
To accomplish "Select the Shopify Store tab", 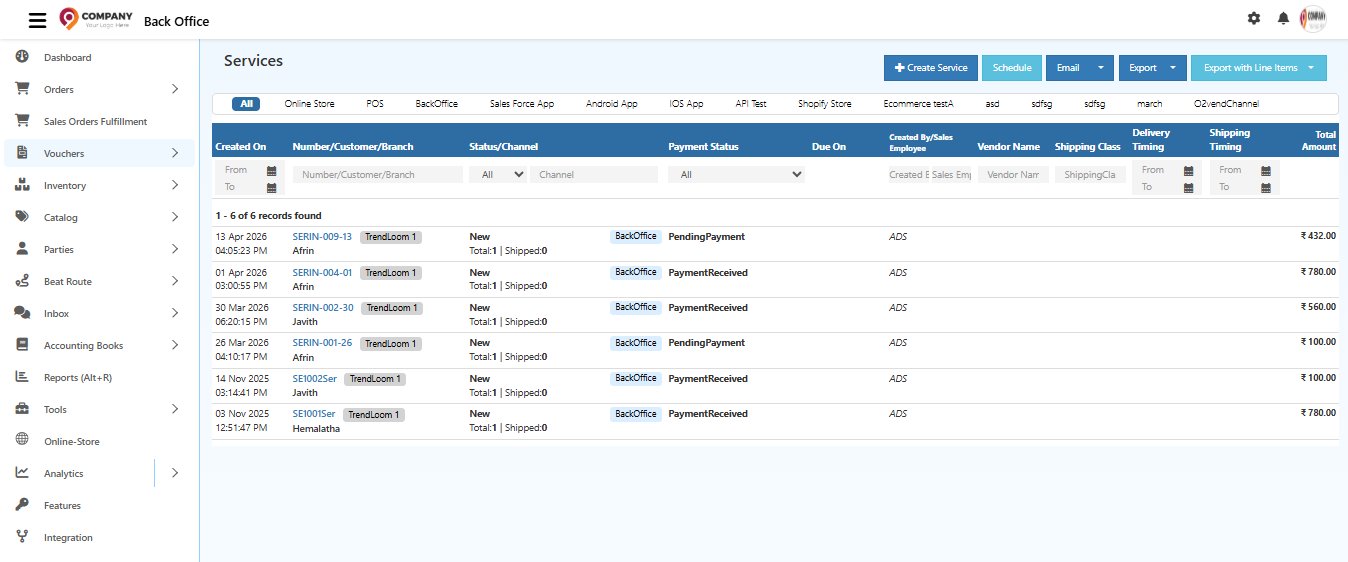I will coord(825,104).
